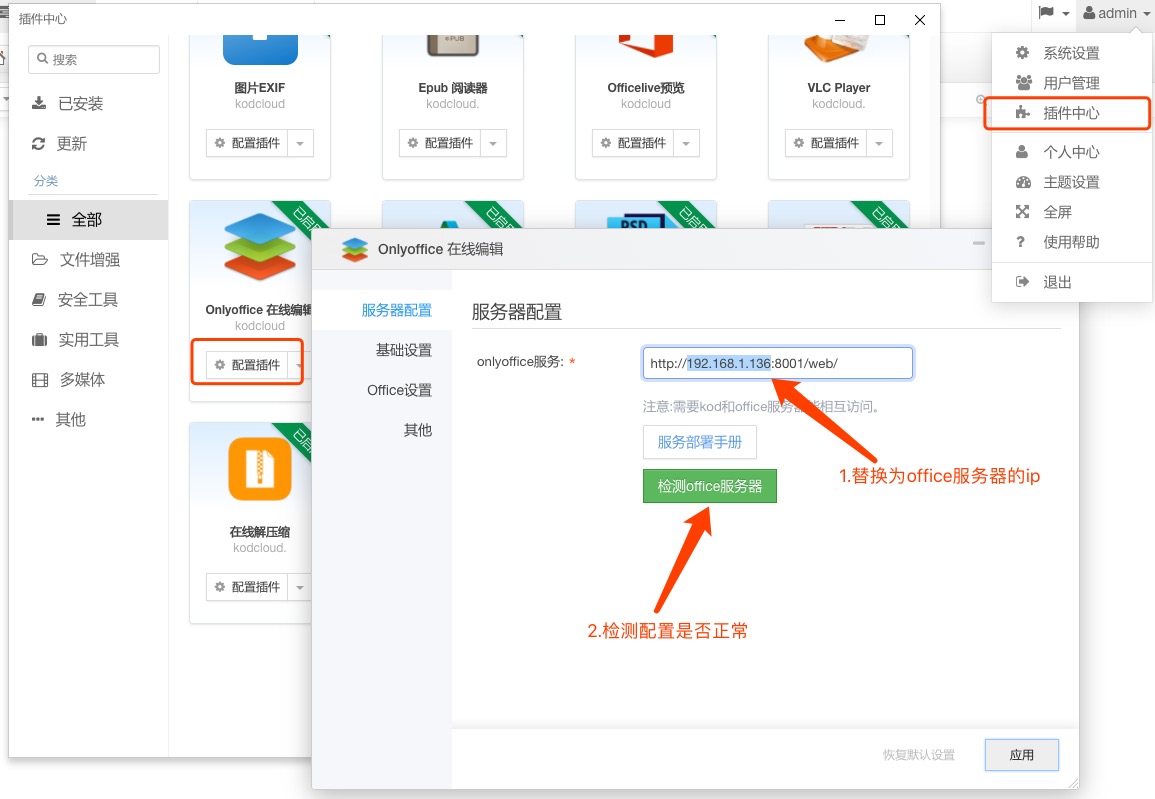Expand VLC Player 配置插件 dropdown arrow

click(x=879, y=142)
